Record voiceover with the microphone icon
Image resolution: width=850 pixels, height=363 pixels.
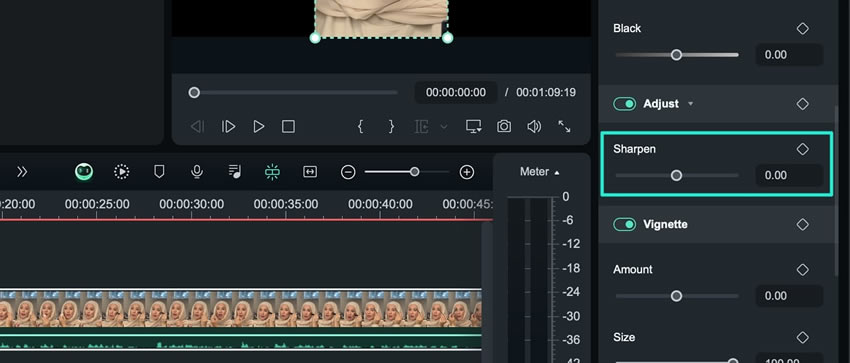click(x=197, y=172)
